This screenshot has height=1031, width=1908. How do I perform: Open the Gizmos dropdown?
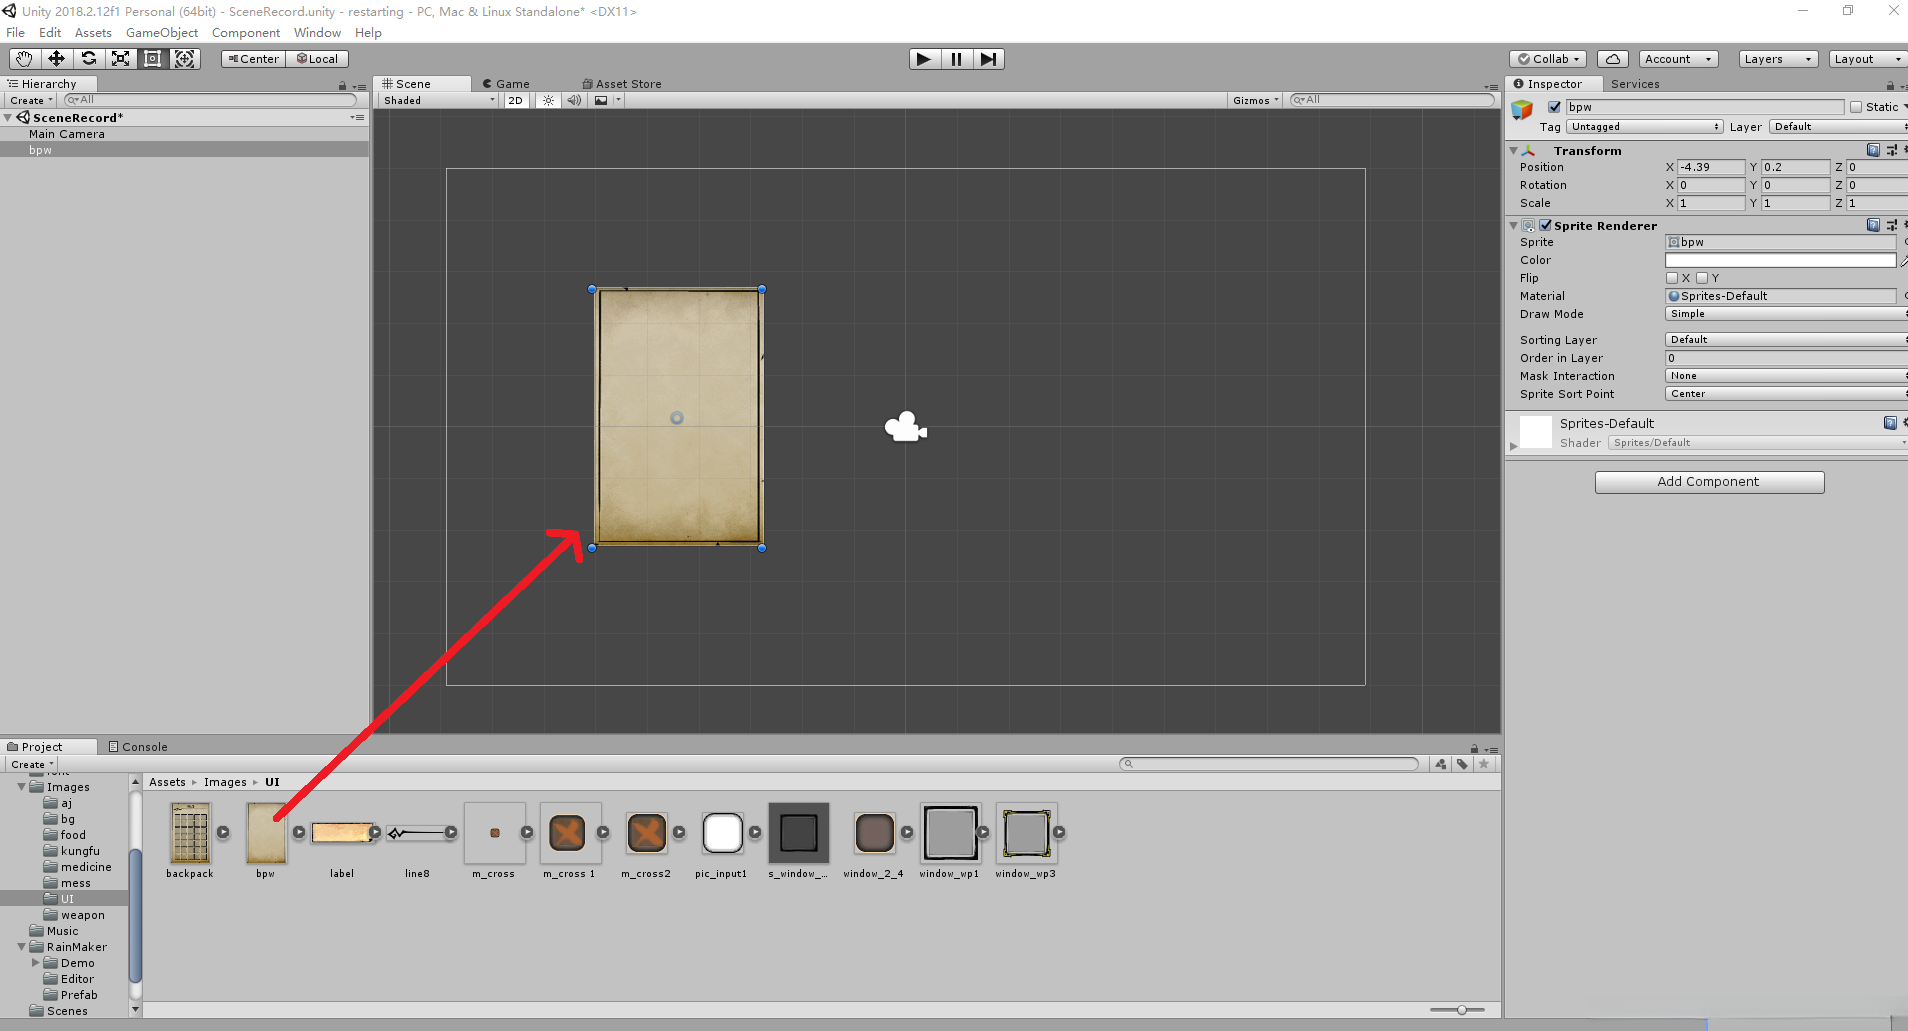point(1255,100)
